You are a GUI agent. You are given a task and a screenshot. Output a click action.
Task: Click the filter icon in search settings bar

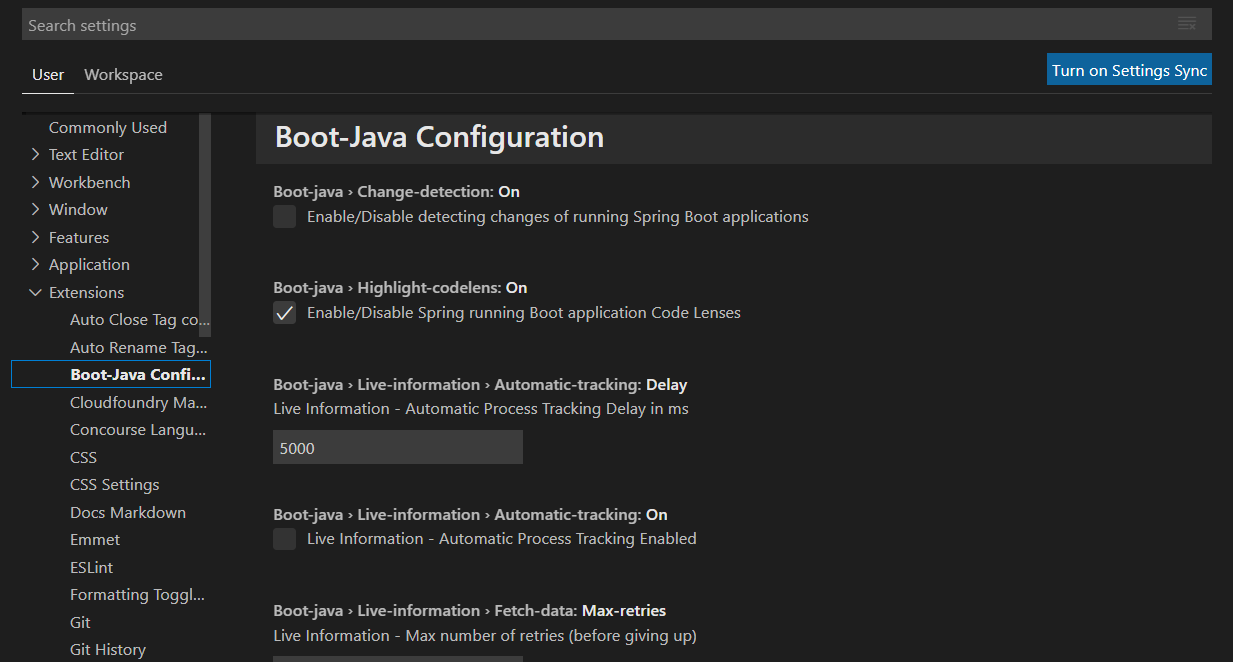click(x=1186, y=24)
